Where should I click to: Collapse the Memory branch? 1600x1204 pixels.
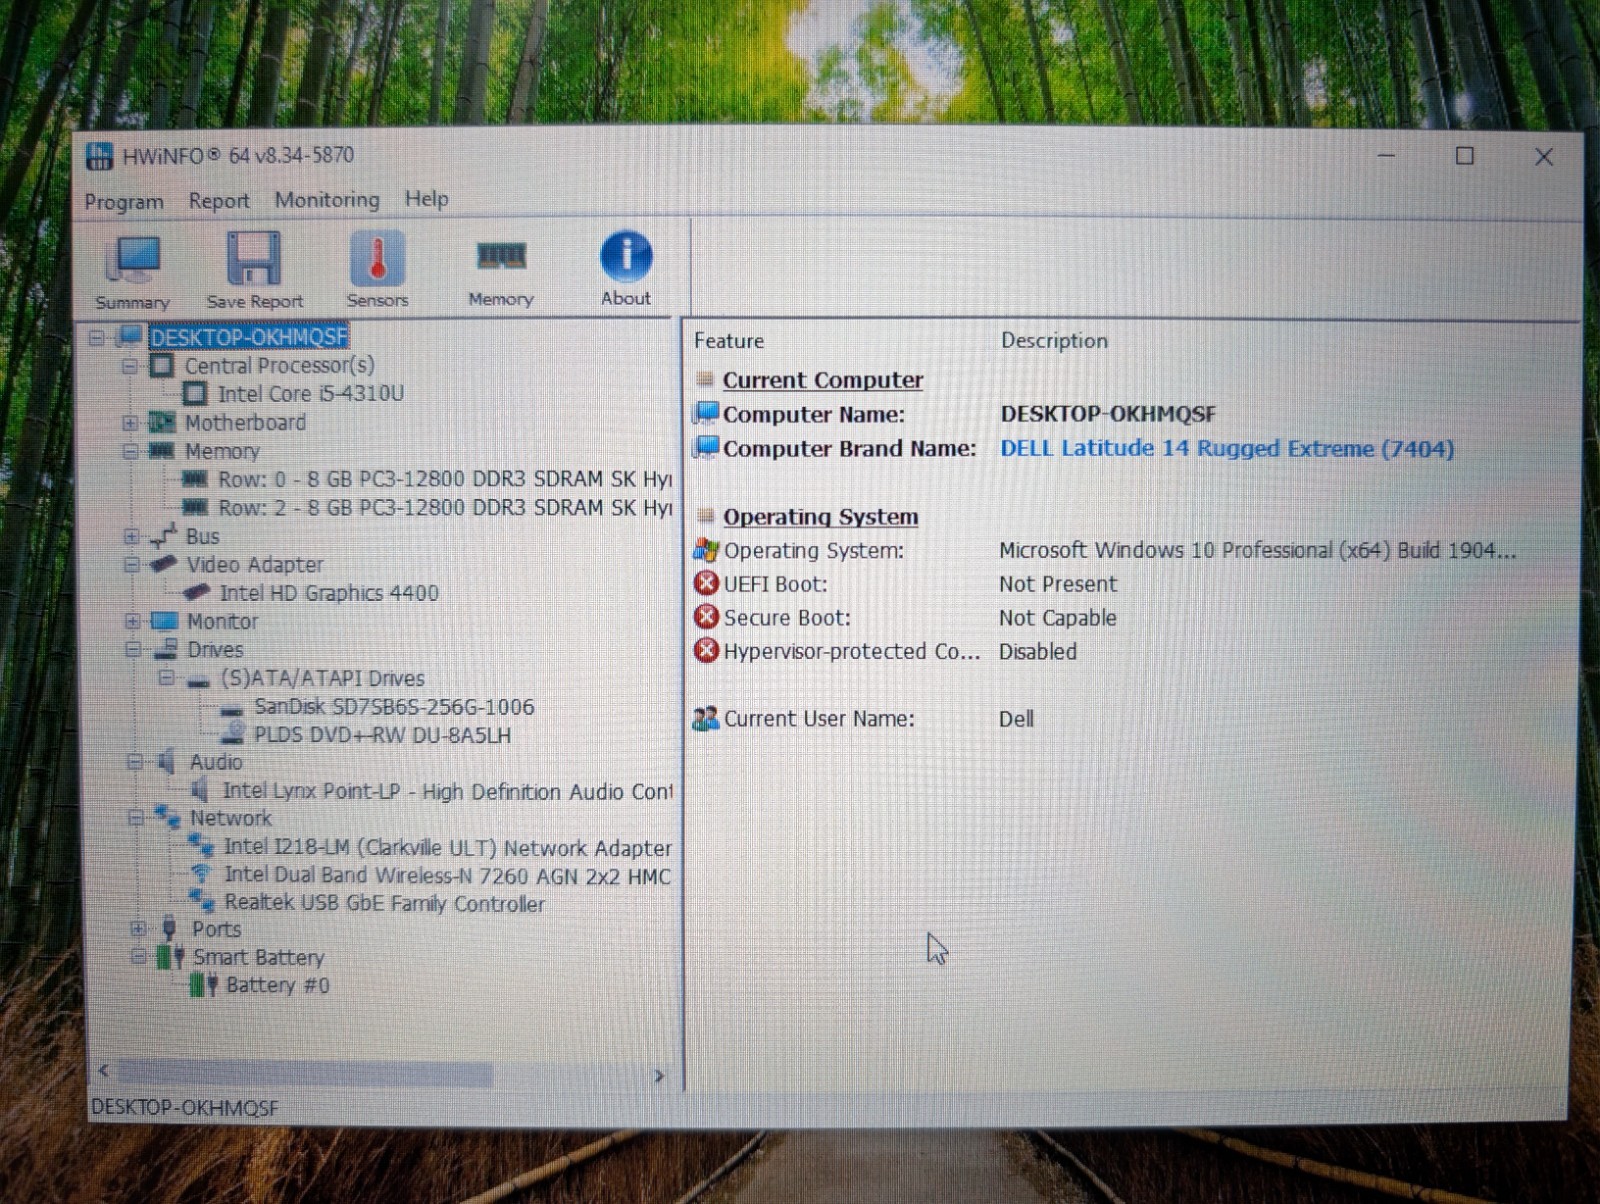[x=130, y=451]
